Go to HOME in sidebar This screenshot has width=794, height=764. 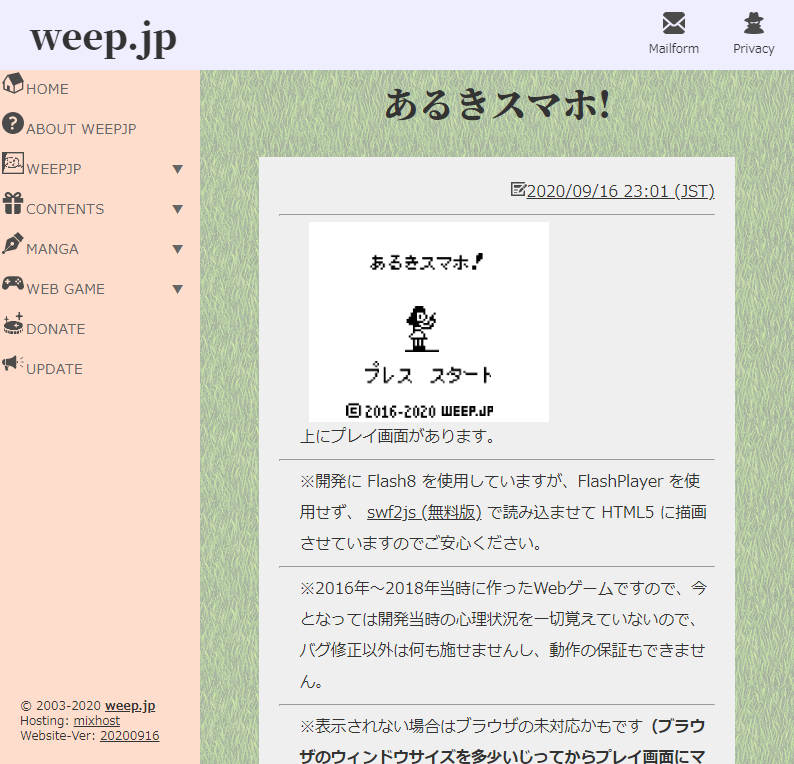coord(47,89)
